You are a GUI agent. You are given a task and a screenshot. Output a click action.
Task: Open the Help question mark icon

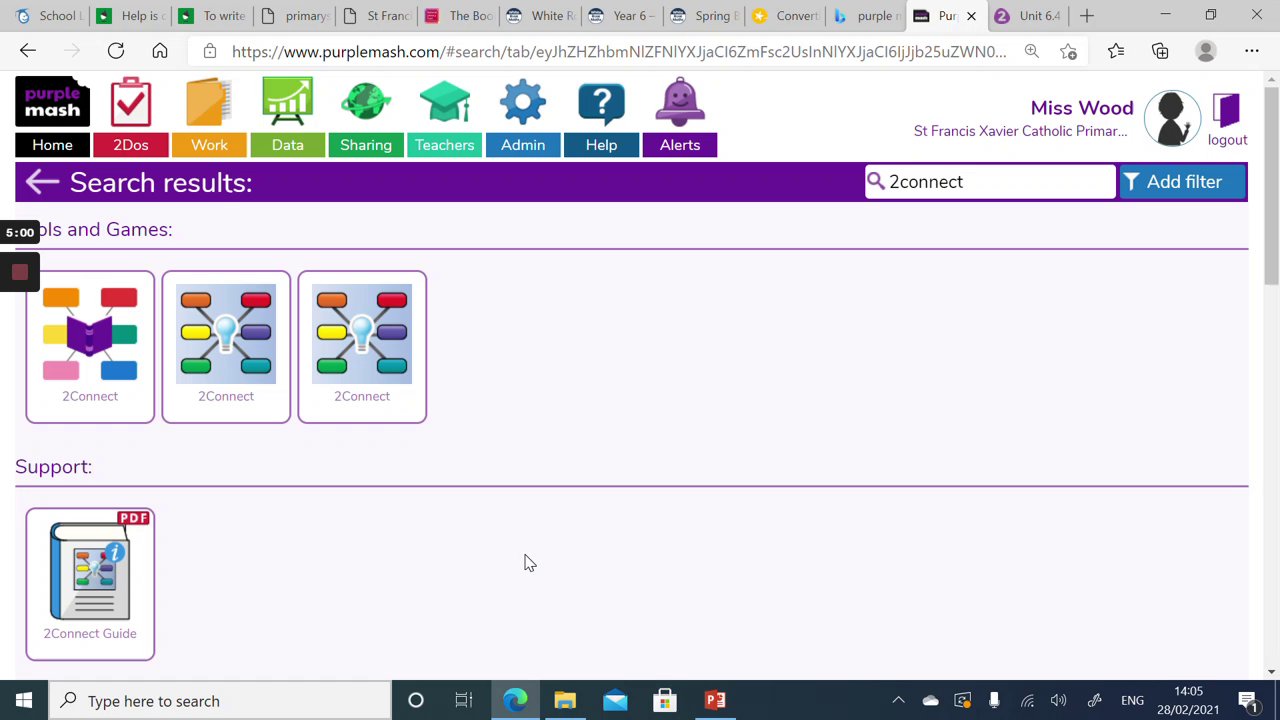point(601,103)
